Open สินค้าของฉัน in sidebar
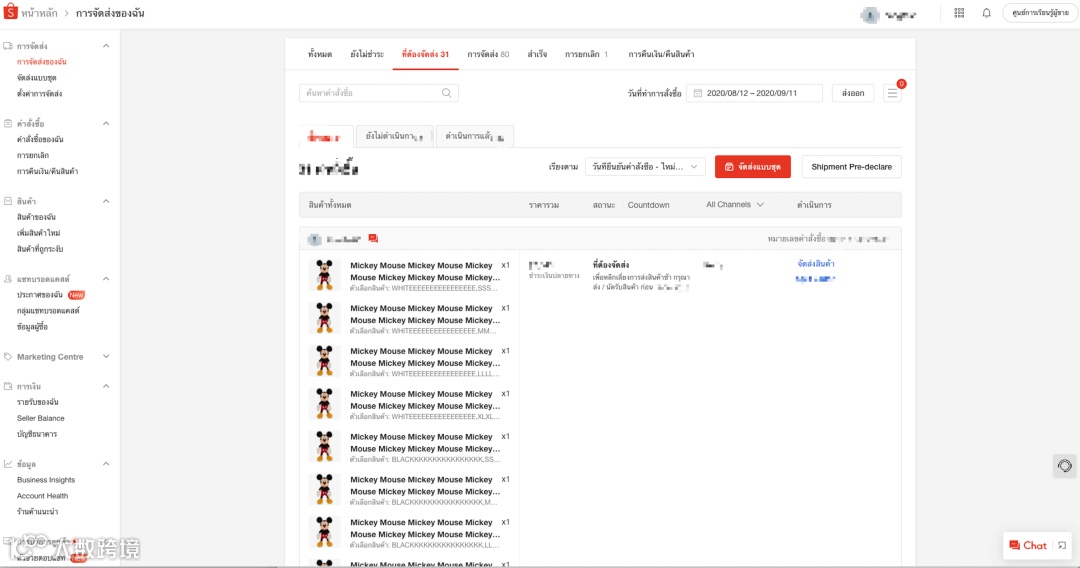Image resolution: width=1080 pixels, height=568 pixels. pyautogui.click(x=36, y=217)
